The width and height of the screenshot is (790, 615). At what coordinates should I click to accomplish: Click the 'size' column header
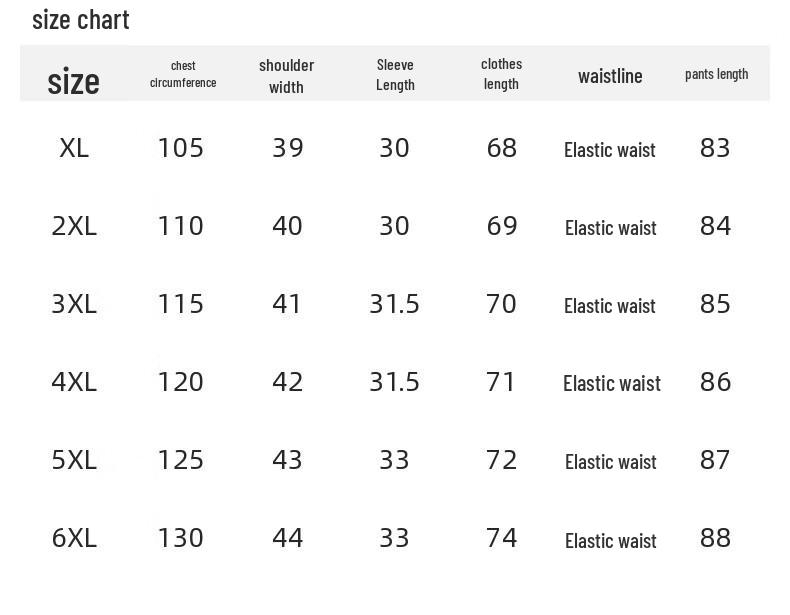point(73,81)
